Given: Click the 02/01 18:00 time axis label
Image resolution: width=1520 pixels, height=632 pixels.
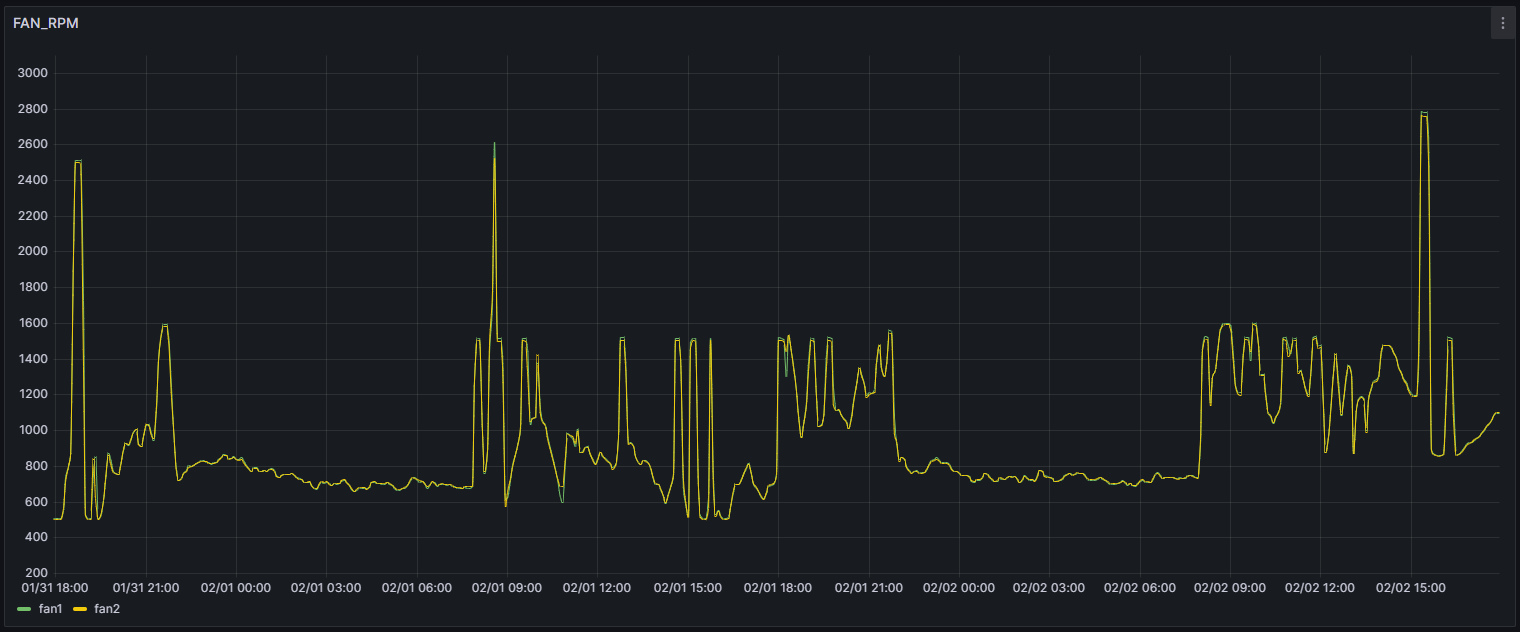Looking at the screenshot, I should 778,588.
